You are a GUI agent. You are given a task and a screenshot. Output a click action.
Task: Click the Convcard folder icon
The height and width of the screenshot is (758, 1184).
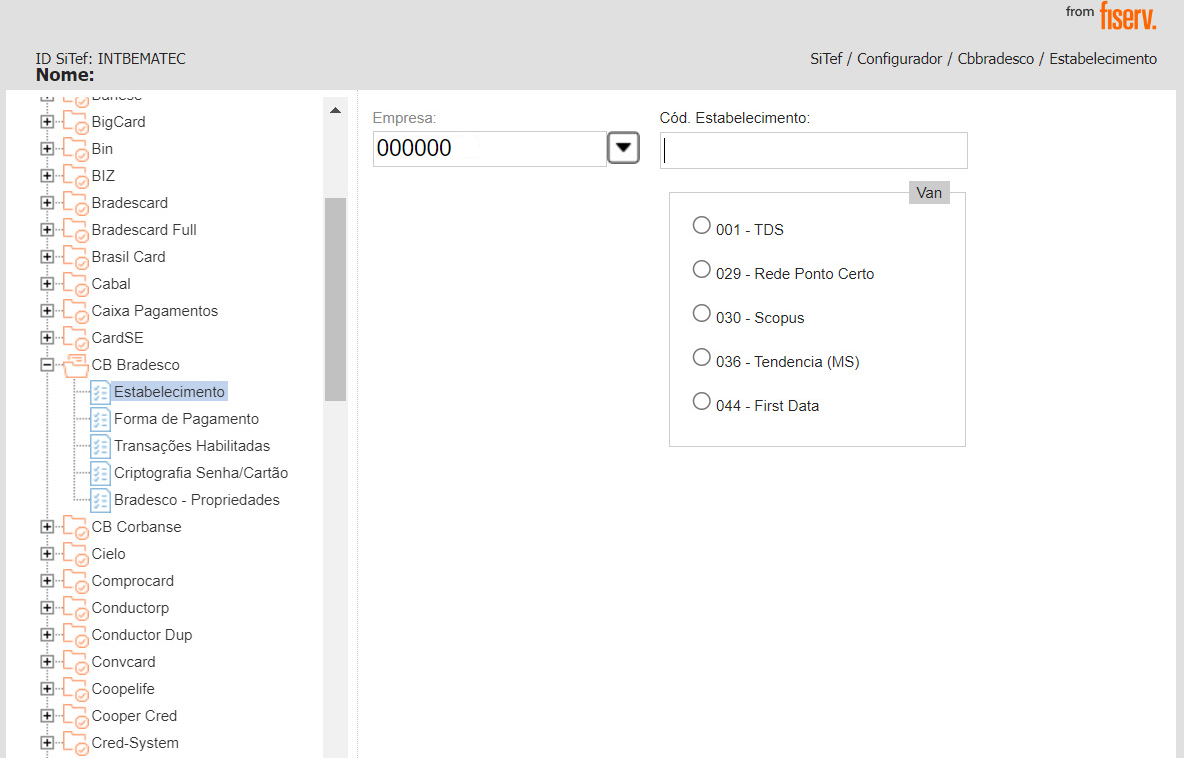(x=76, y=663)
